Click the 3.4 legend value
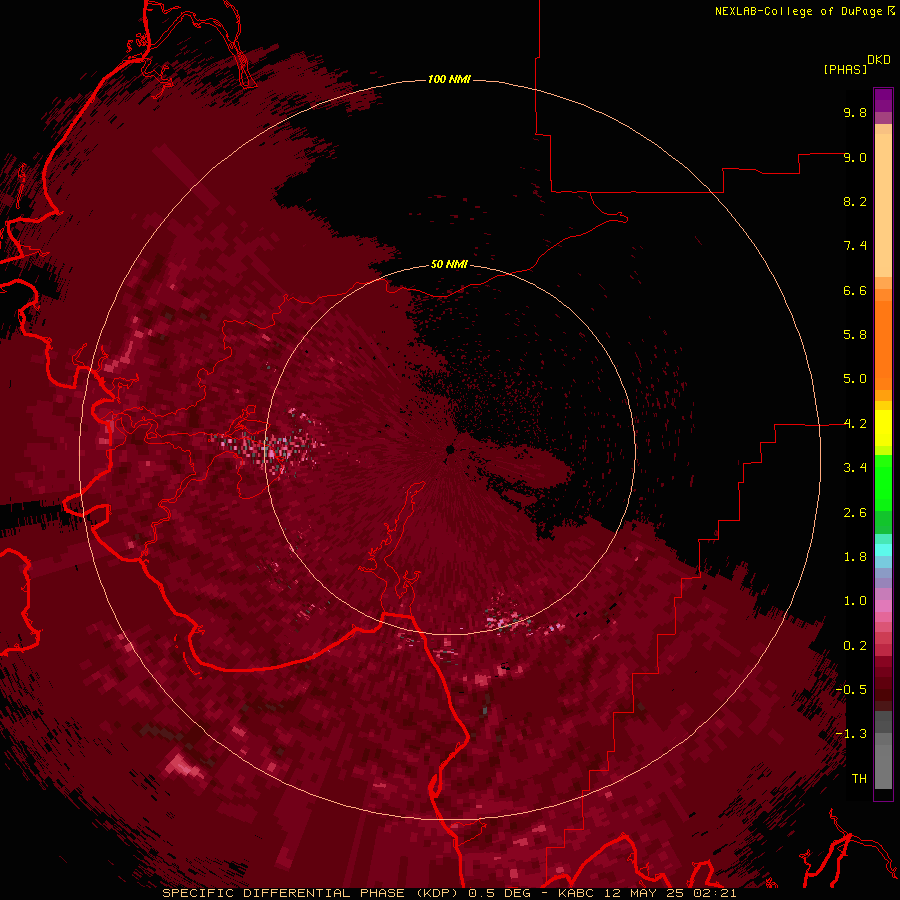This screenshot has width=900, height=900. (x=855, y=468)
